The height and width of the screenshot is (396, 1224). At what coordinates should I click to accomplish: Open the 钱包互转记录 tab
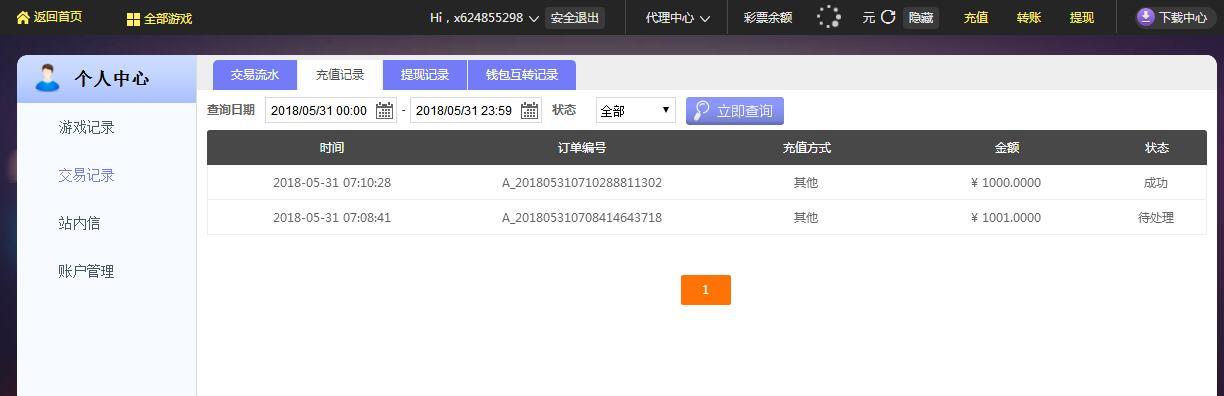click(x=522, y=75)
